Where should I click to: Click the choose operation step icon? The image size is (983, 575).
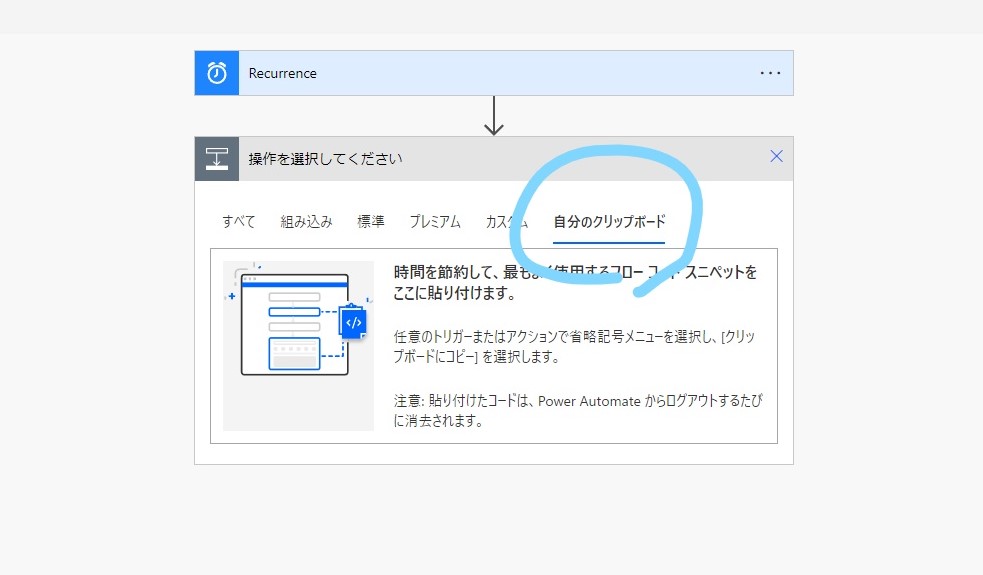click(217, 159)
